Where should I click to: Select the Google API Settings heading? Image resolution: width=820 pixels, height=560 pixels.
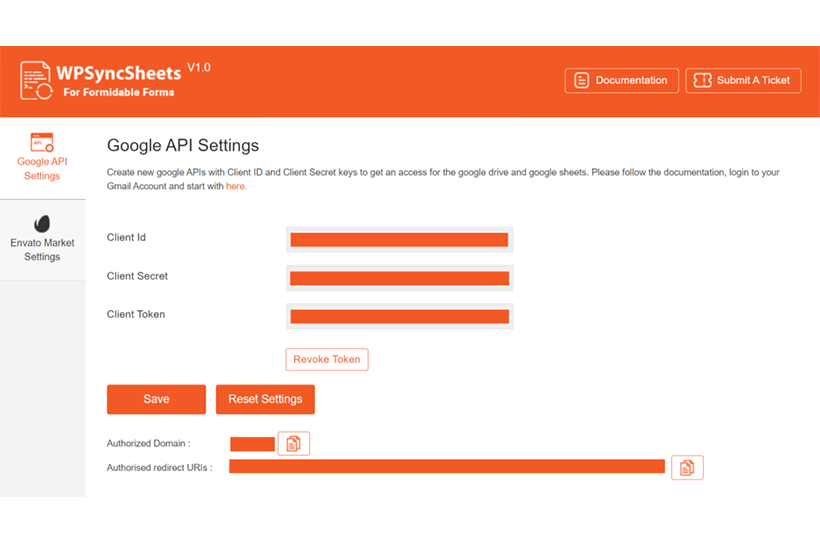pyautogui.click(x=183, y=145)
